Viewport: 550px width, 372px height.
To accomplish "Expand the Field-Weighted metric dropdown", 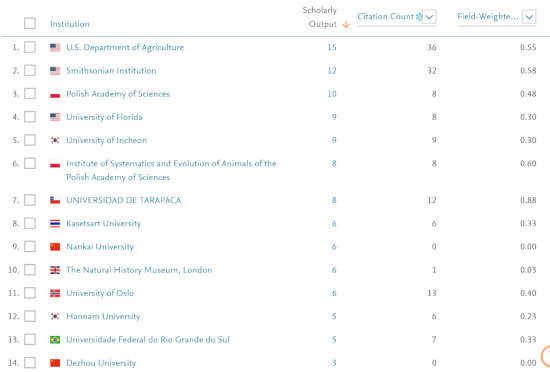I will point(529,17).
